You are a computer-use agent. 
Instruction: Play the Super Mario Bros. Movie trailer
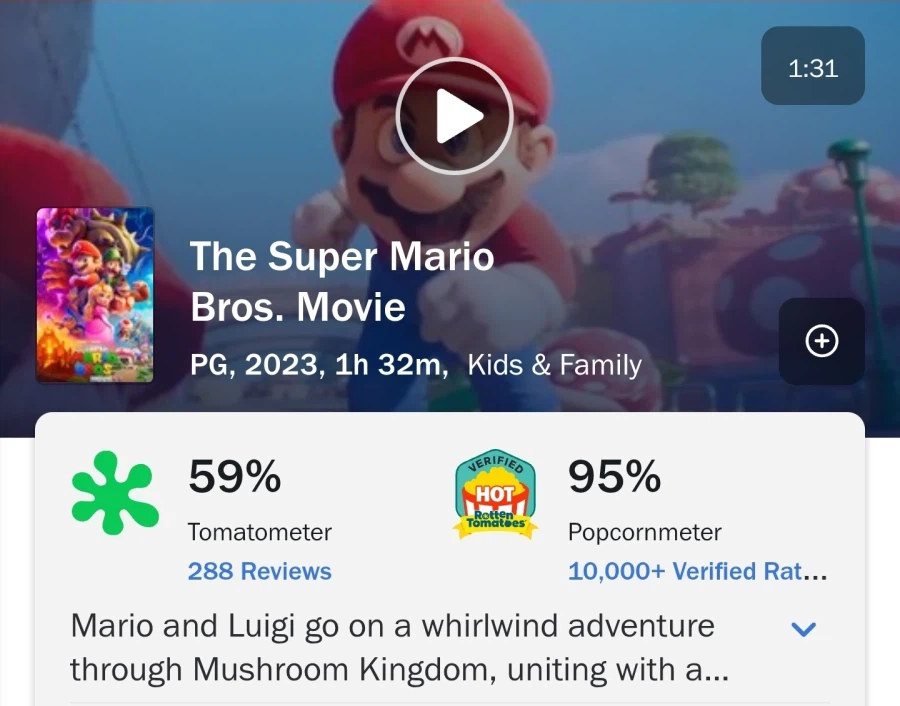(x=454, y=117)
